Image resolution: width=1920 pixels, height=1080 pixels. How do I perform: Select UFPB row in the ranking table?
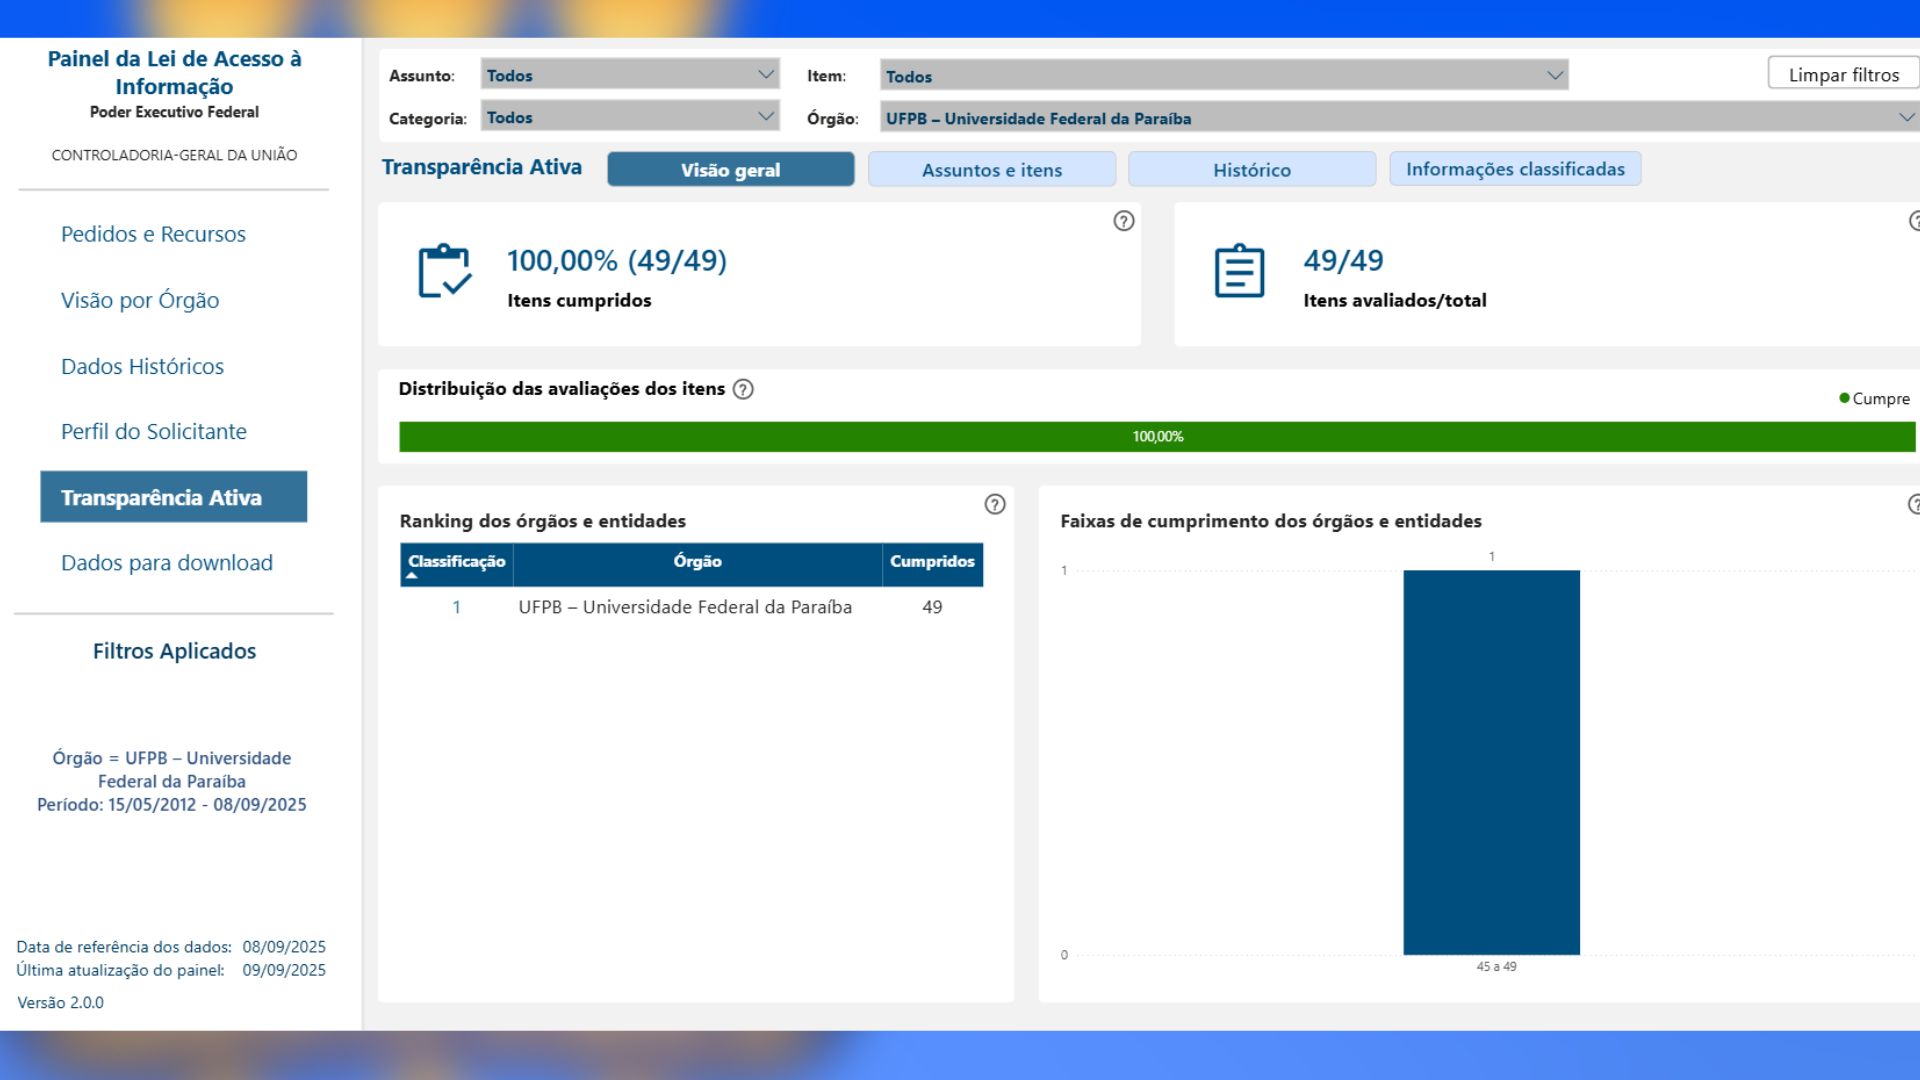click(685, 607)
